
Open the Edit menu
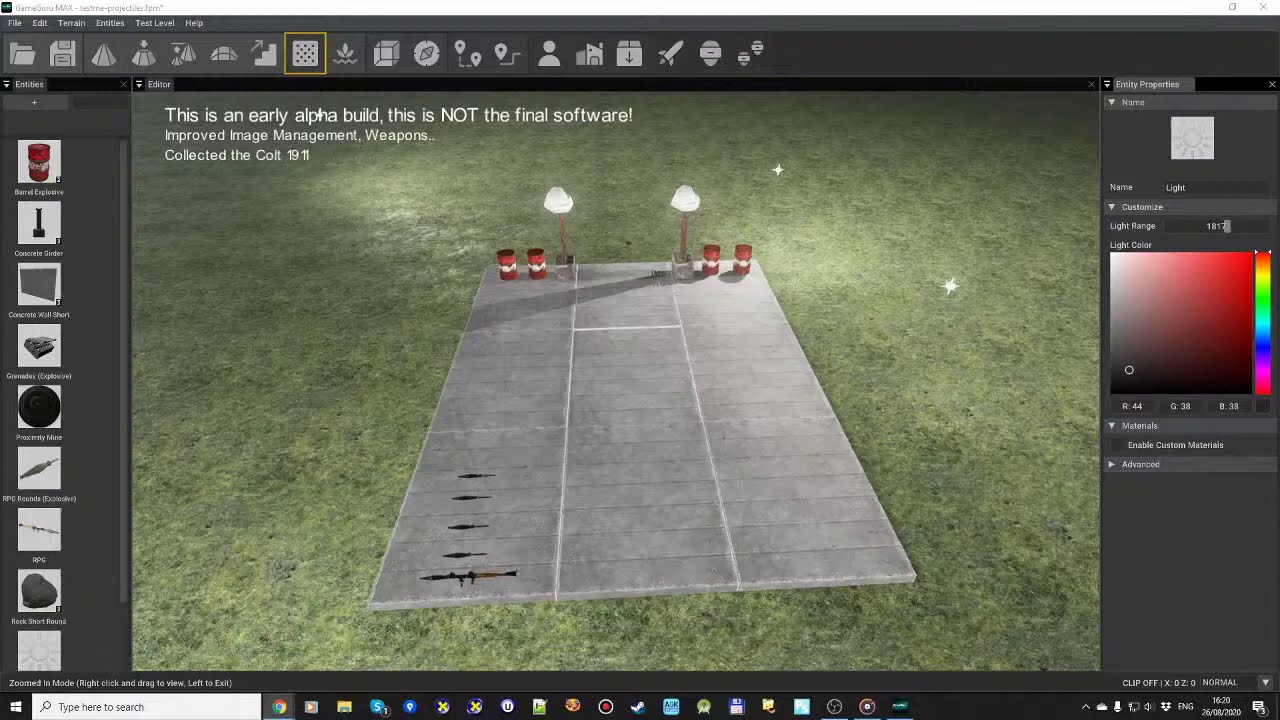[40, 23]
